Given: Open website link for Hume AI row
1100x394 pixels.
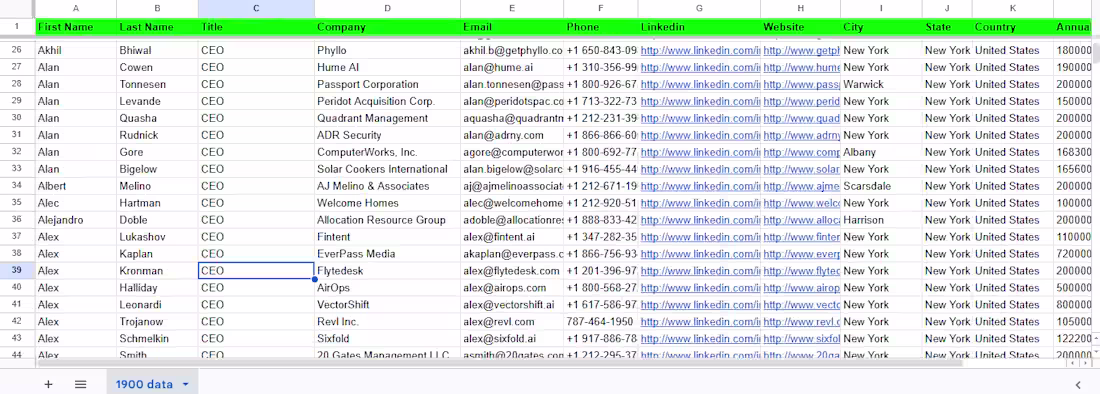Looking at the screenshot, I should point(802,67).
